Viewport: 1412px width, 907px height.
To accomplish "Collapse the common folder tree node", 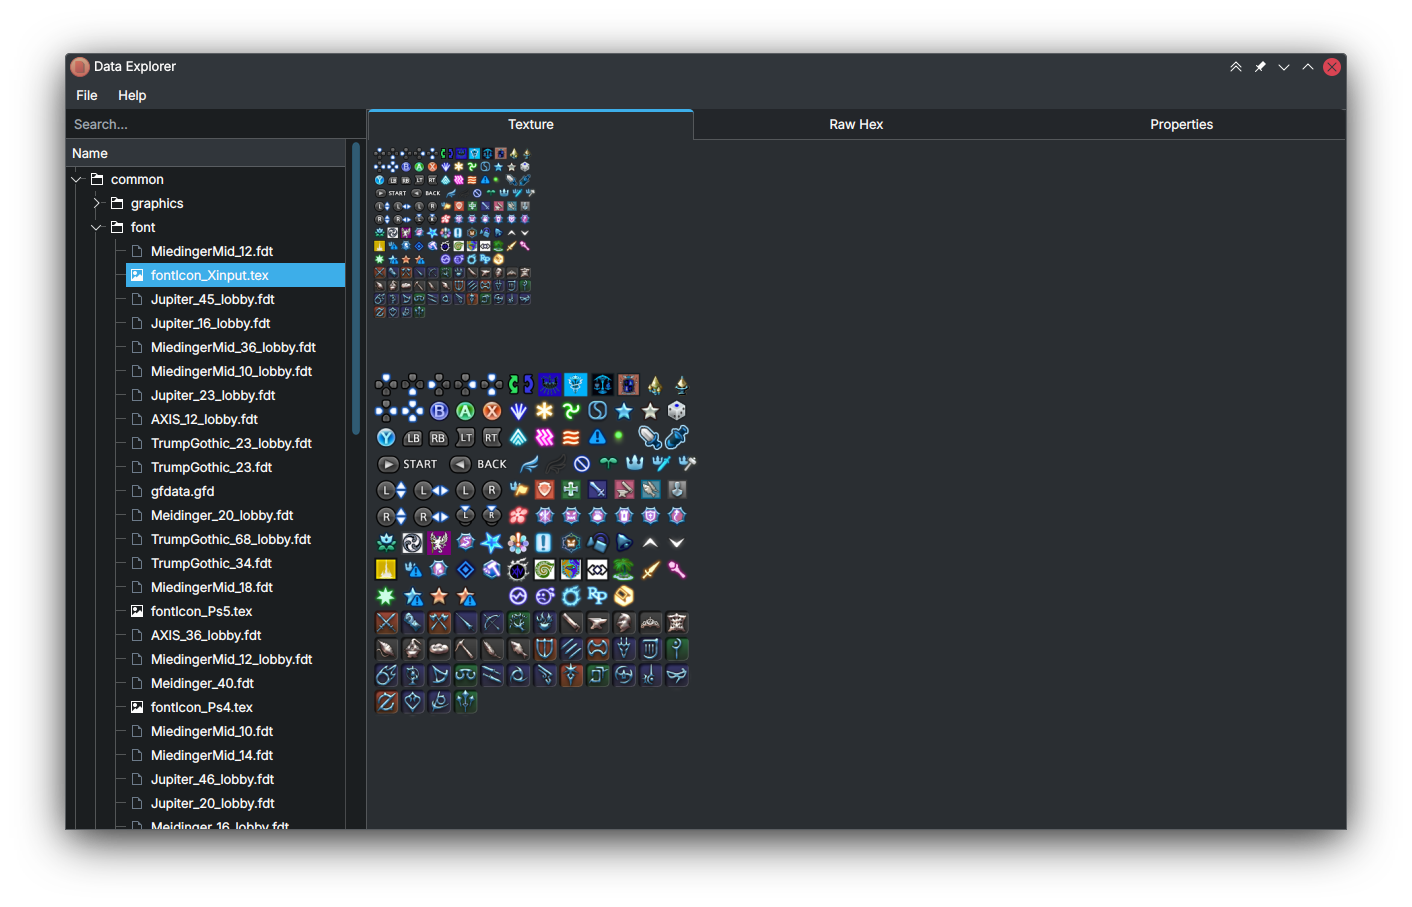I will pyautogui.click(x=77, y=179).
